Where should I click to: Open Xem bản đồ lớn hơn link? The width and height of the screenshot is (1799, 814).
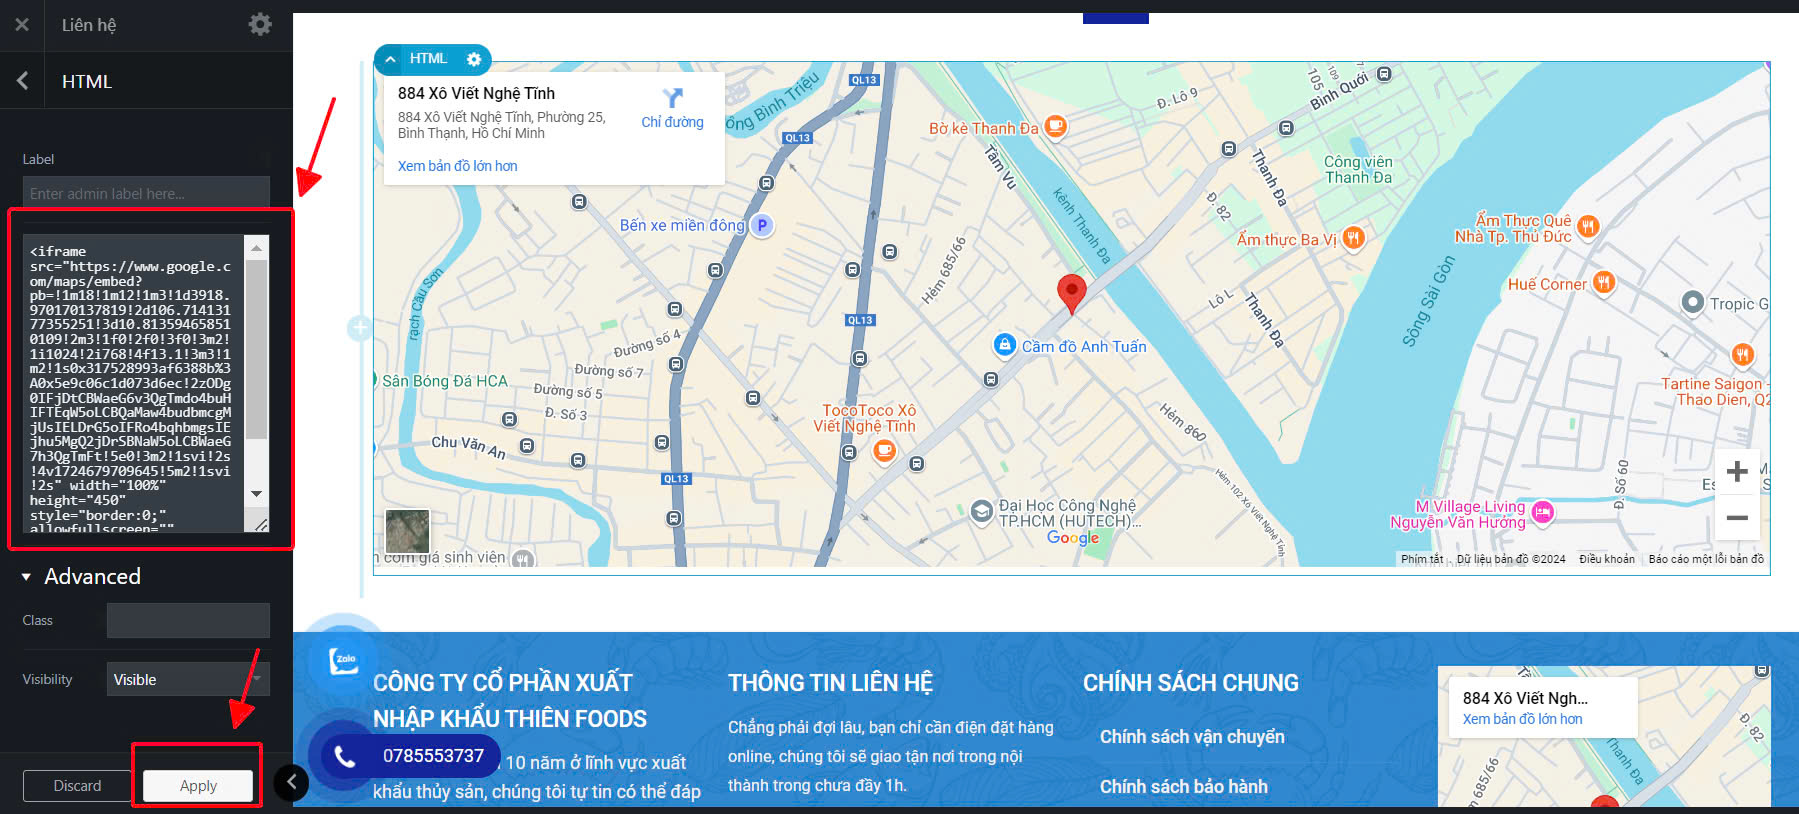457,166
